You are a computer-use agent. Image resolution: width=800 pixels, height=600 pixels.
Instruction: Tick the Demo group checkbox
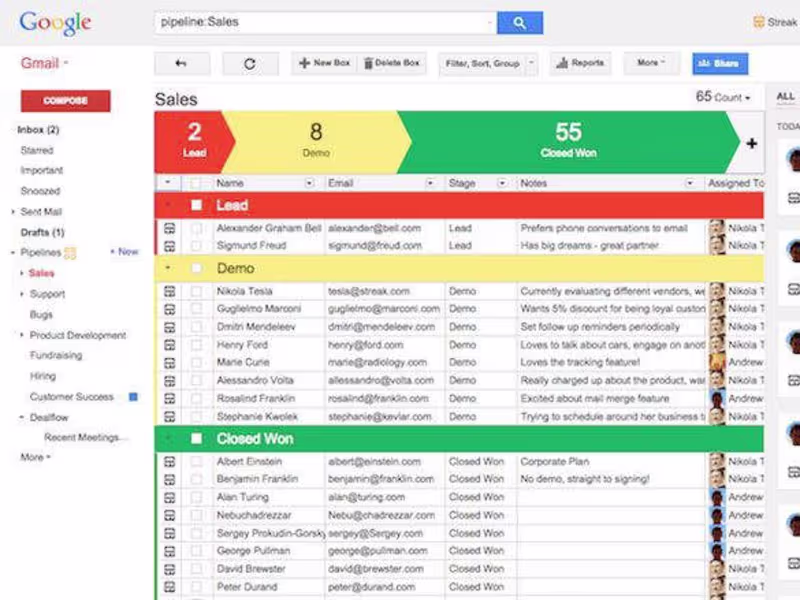(x=196, y=268)
